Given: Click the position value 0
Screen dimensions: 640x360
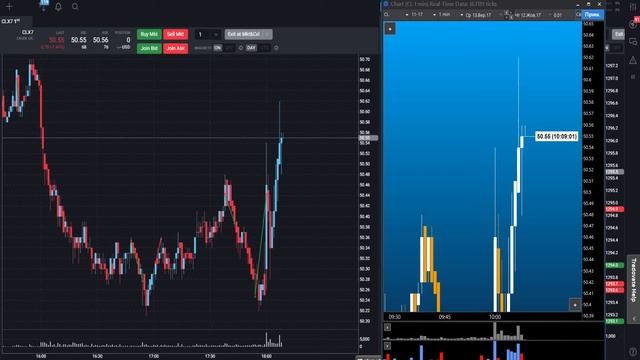Looking at the screenshot, I should coord(128,40).
